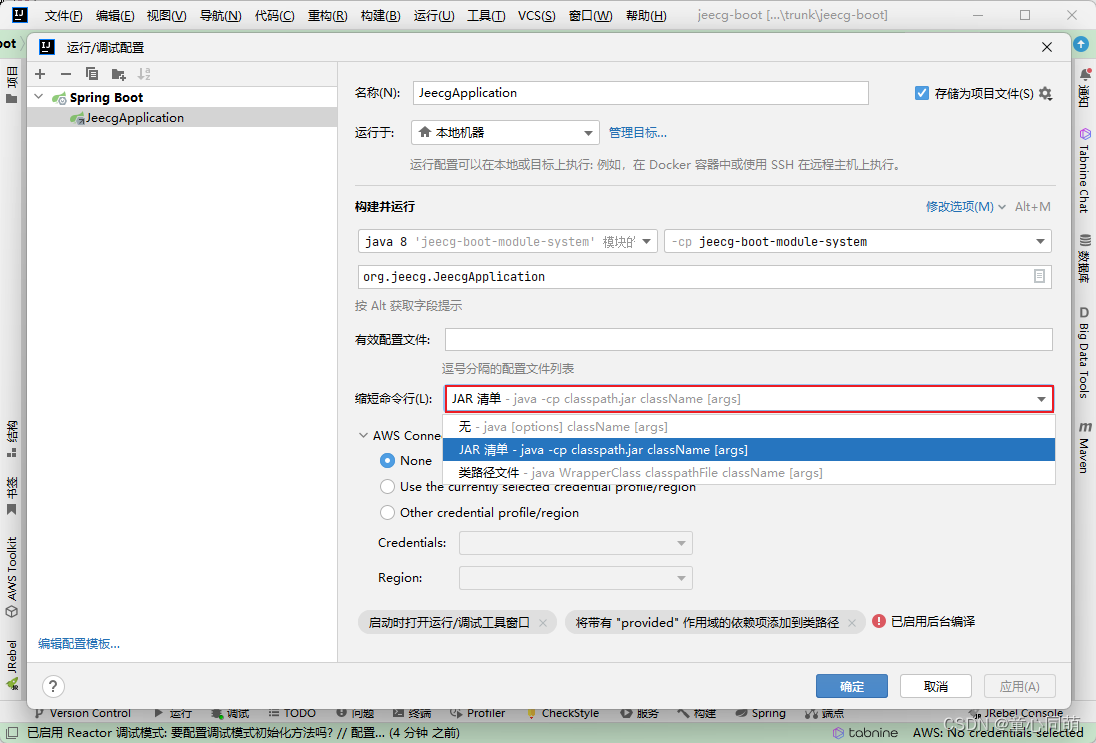The image size is (1096, 743).
Task: Open the 重构(R) menu
Action: pyautogui.click(x=328, y=15)
